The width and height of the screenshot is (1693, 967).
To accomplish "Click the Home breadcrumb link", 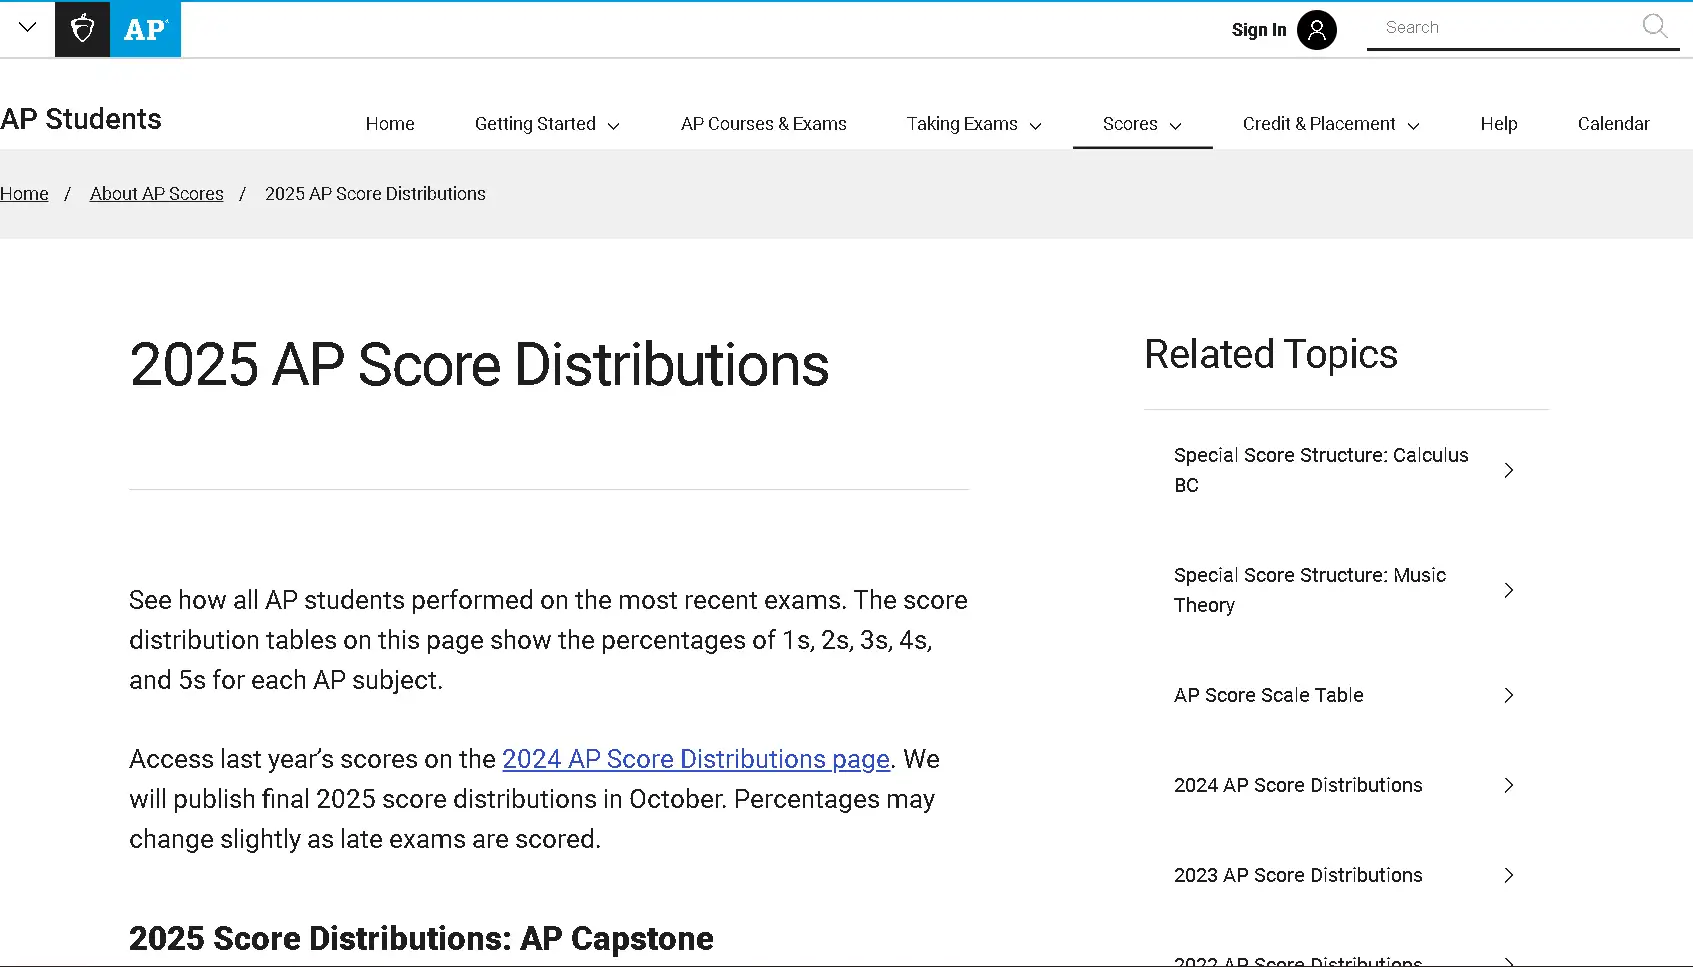I will click(24, 194).
